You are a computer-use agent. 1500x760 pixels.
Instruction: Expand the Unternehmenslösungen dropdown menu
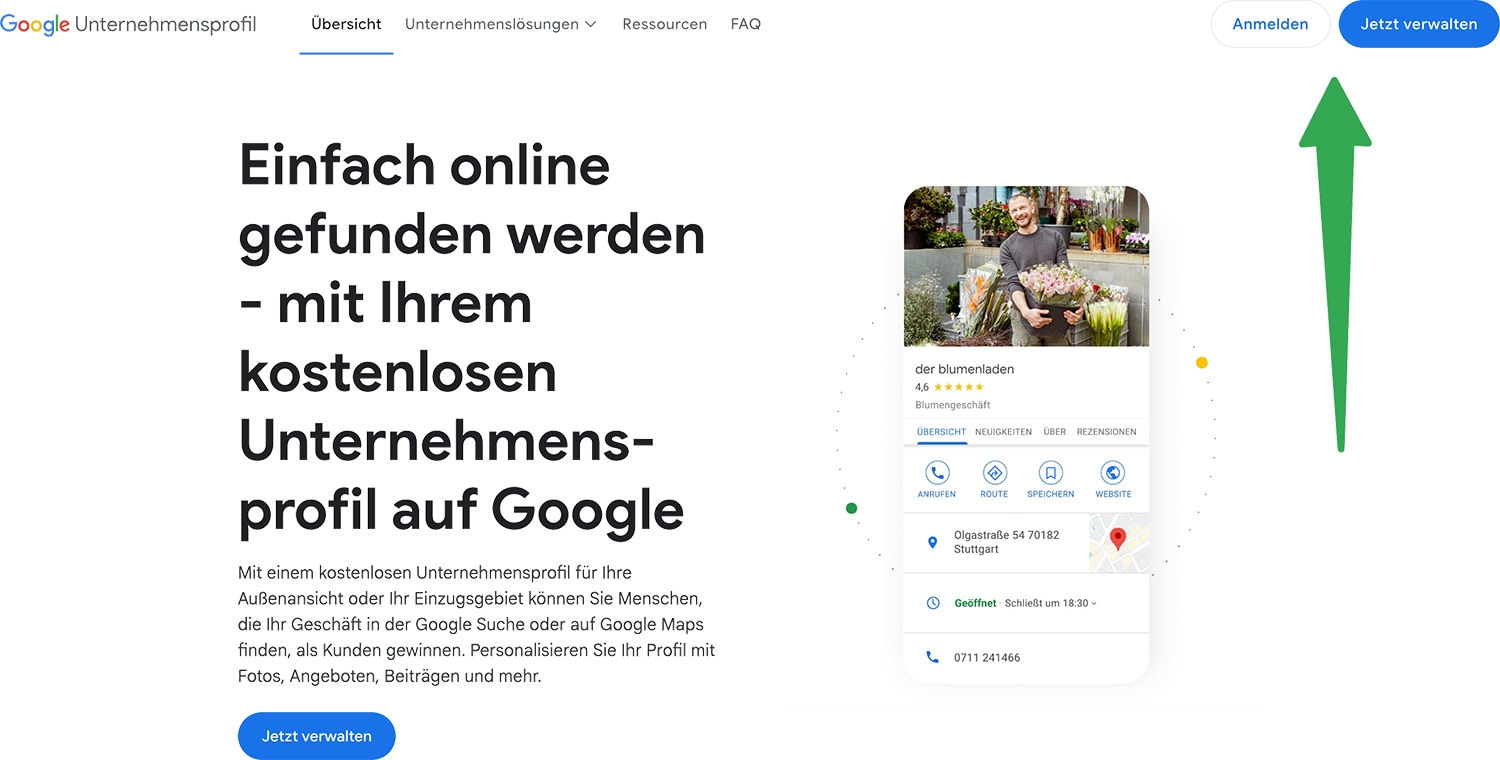pyautogui.click(x=500, y=24)
